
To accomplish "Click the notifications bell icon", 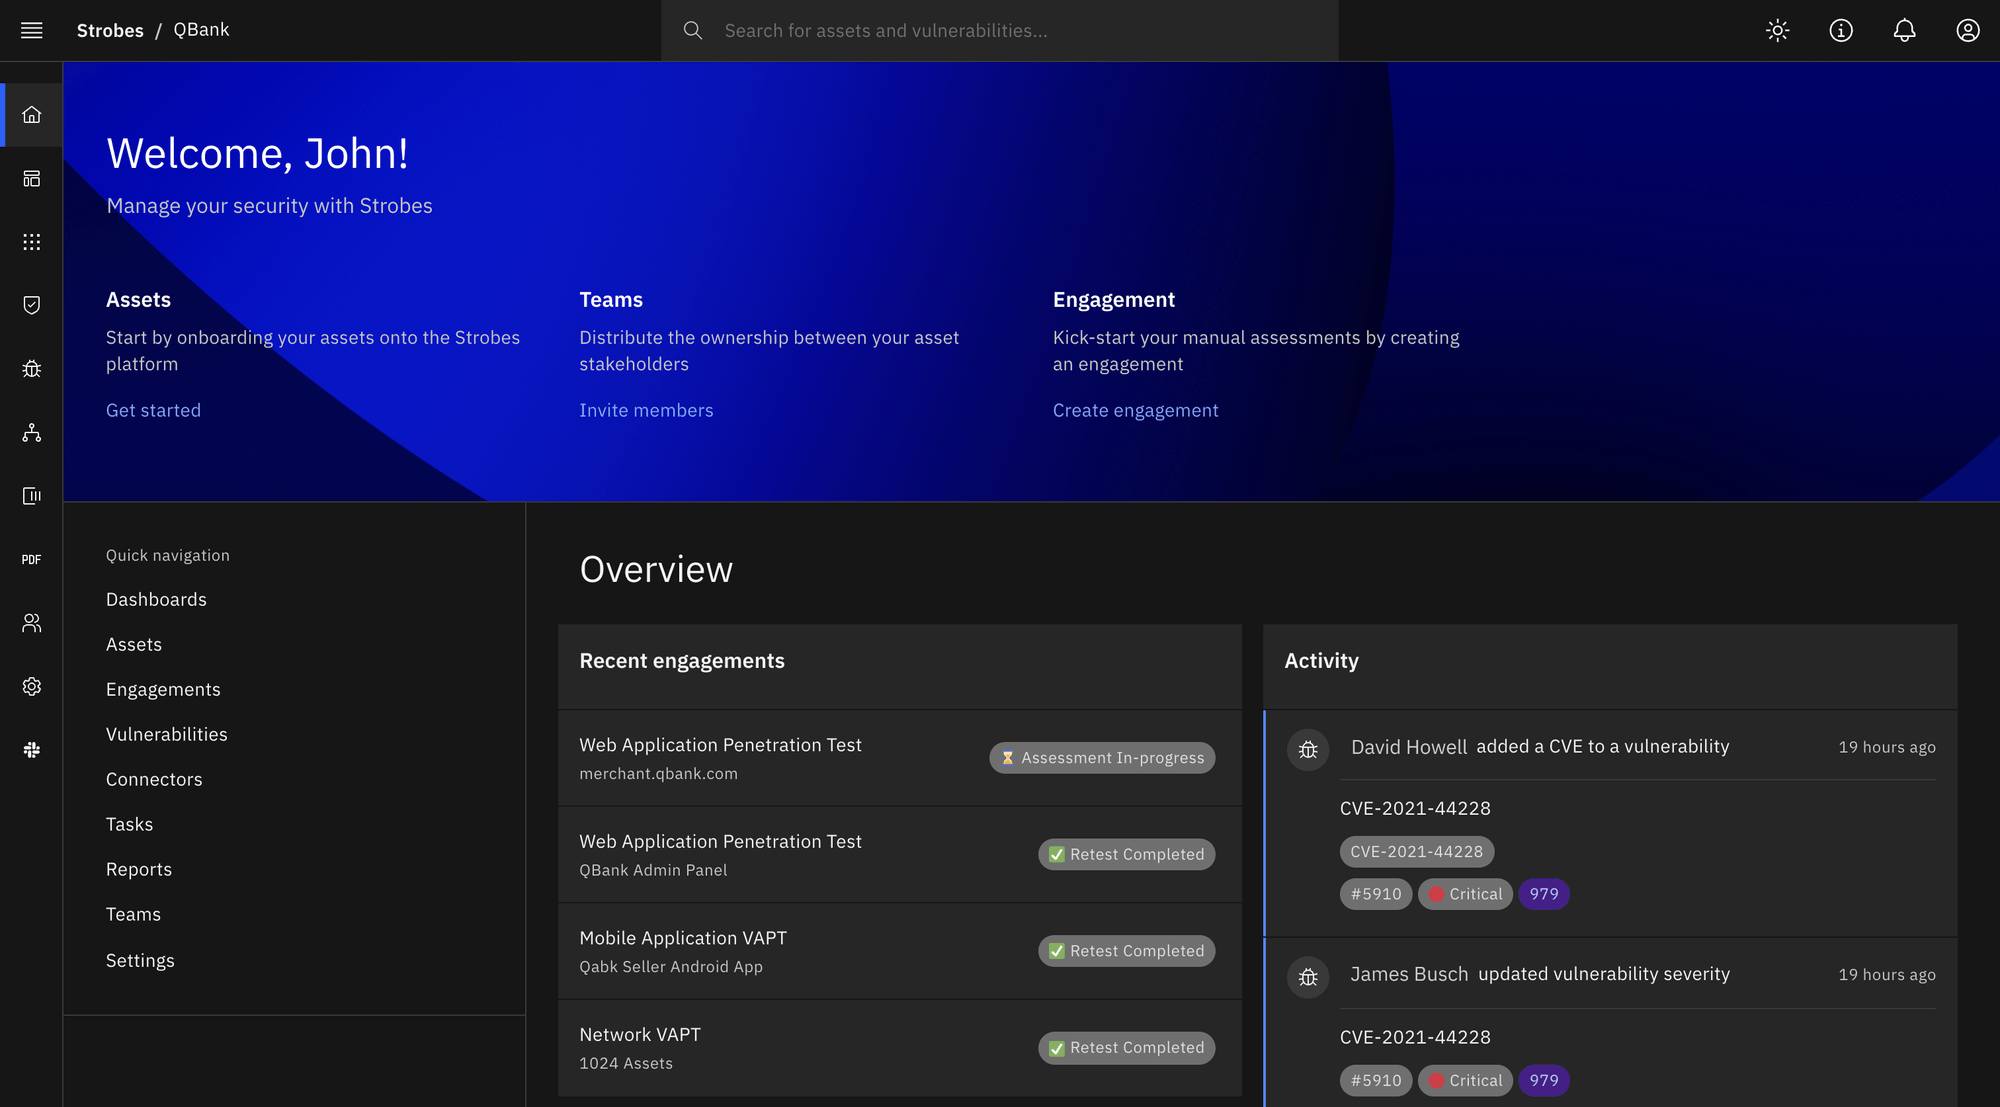I will pyautogui.click(x=1904, y=30).
